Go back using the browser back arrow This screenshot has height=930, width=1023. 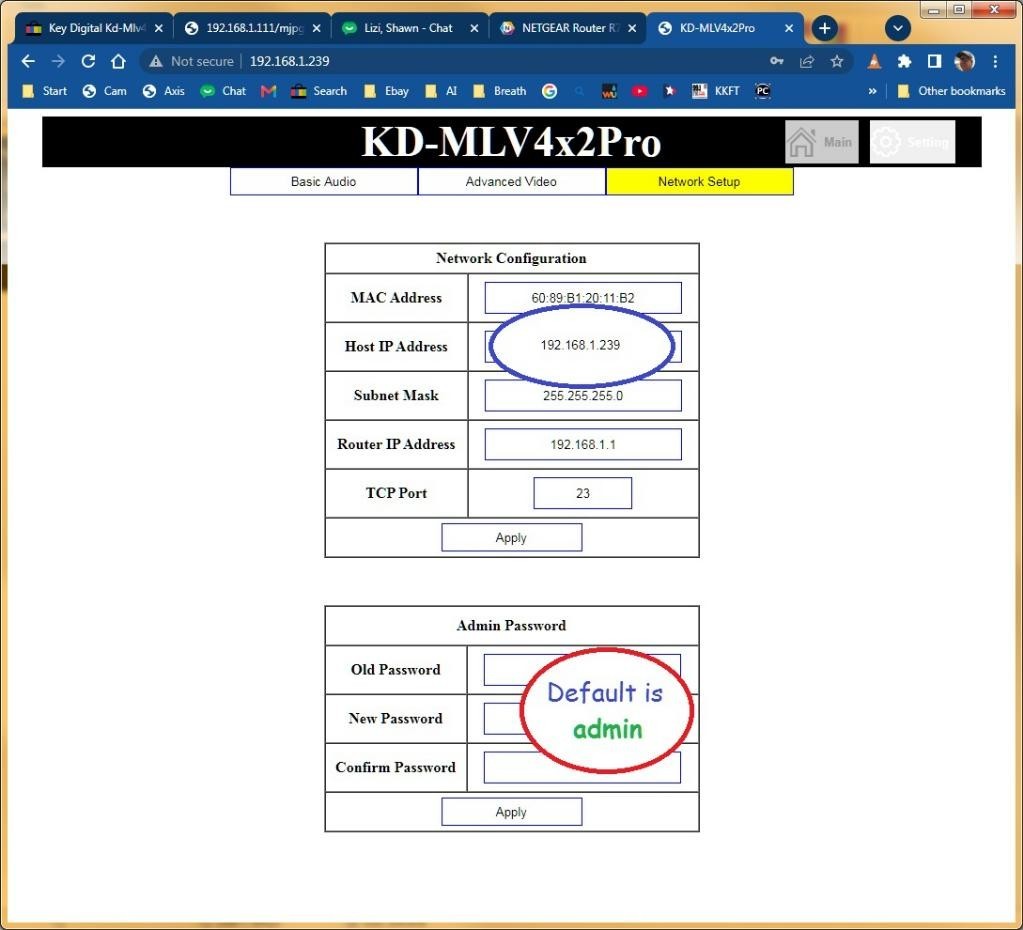[x=27, y=61]
